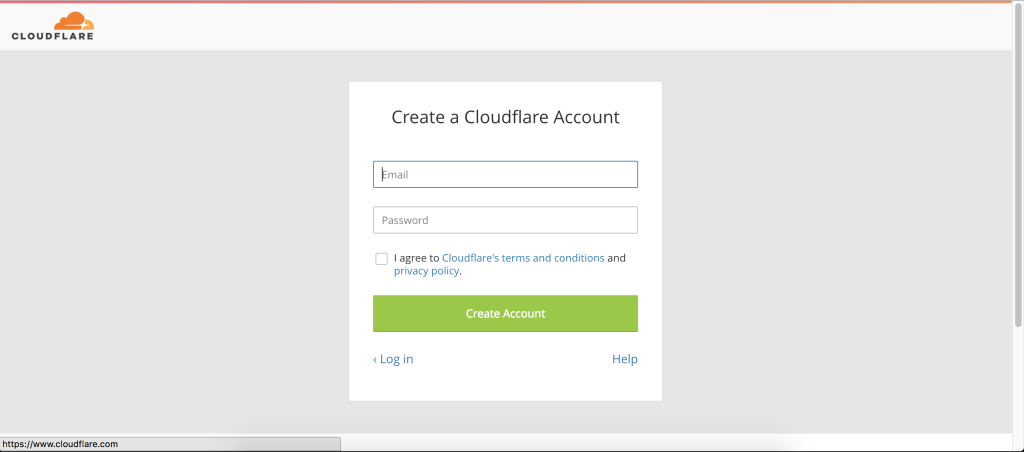This screenshot has width=1024, height=452.
Task: Open the Help link
Action: [624, 359]
